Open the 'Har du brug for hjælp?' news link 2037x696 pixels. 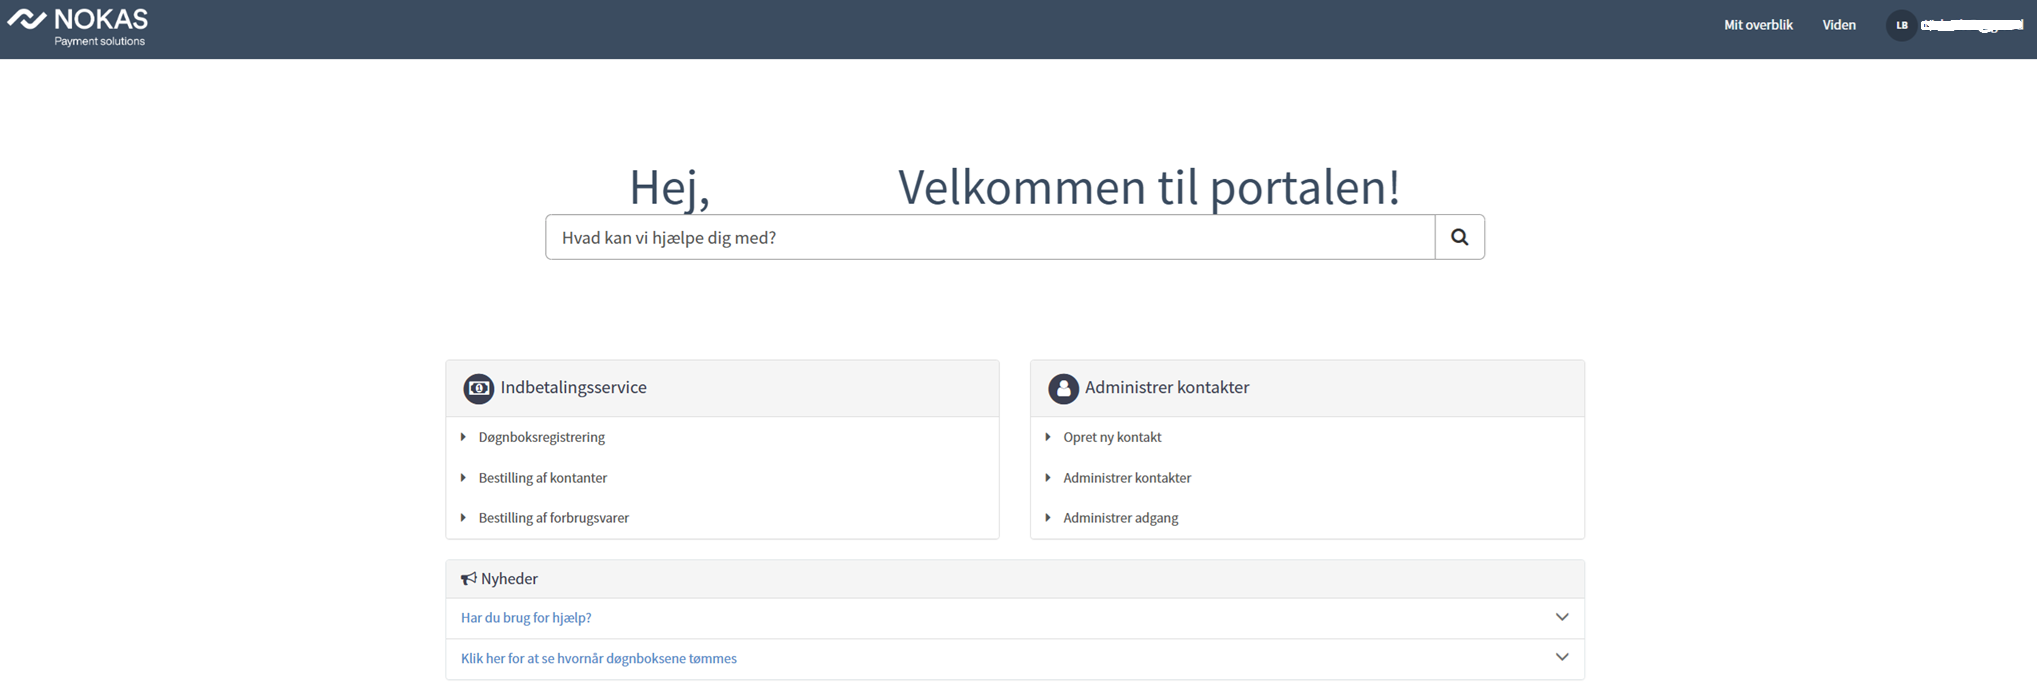coord(526,618)
